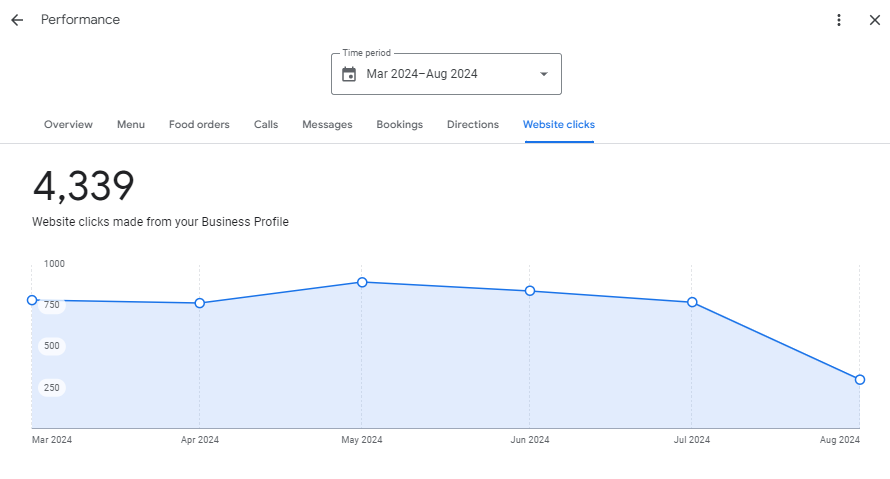Go to the Messages tab

click(x=327, y=125)
